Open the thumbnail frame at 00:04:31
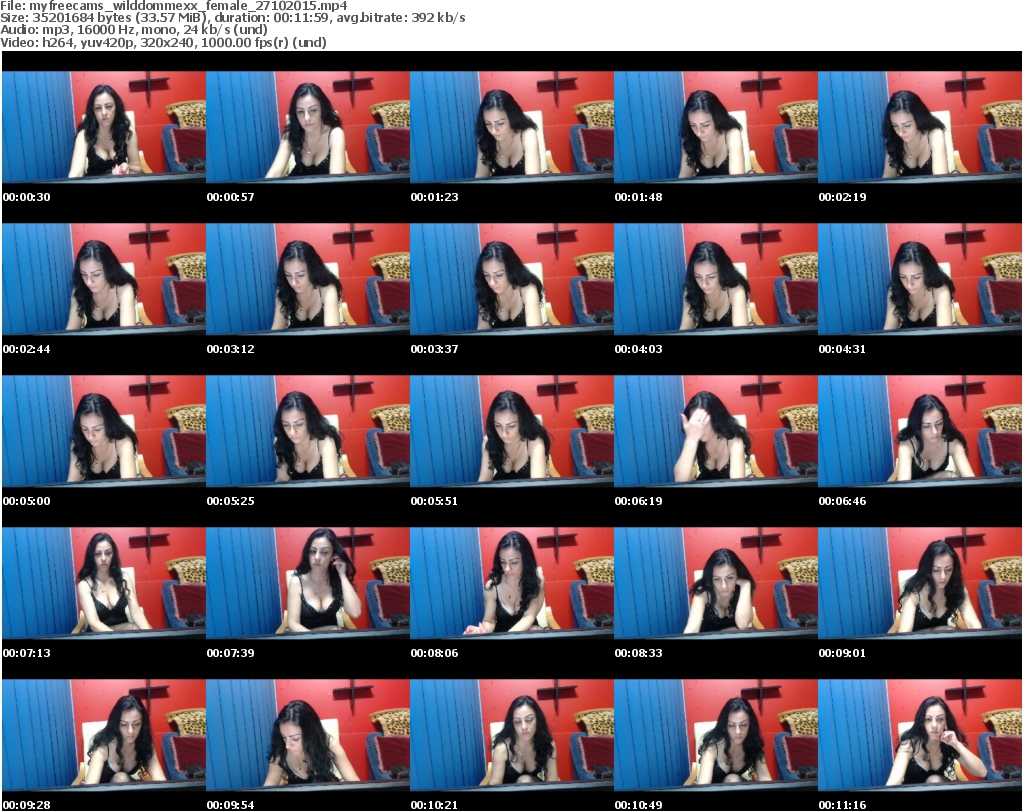The image size is (1024, 811). (x=920, y=279)
